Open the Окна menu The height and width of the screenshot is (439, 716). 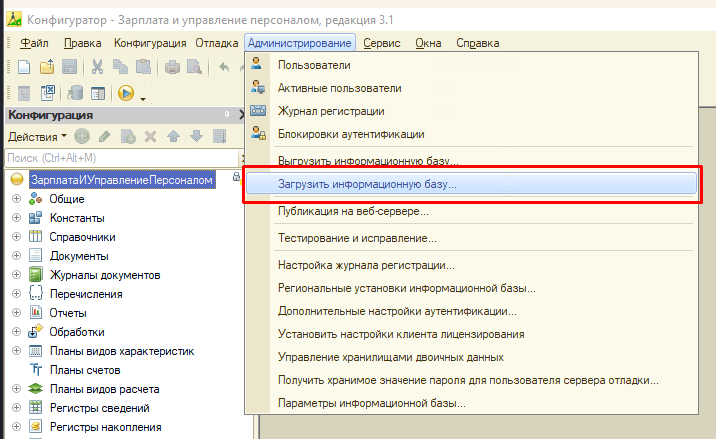[x=428, y=43]
